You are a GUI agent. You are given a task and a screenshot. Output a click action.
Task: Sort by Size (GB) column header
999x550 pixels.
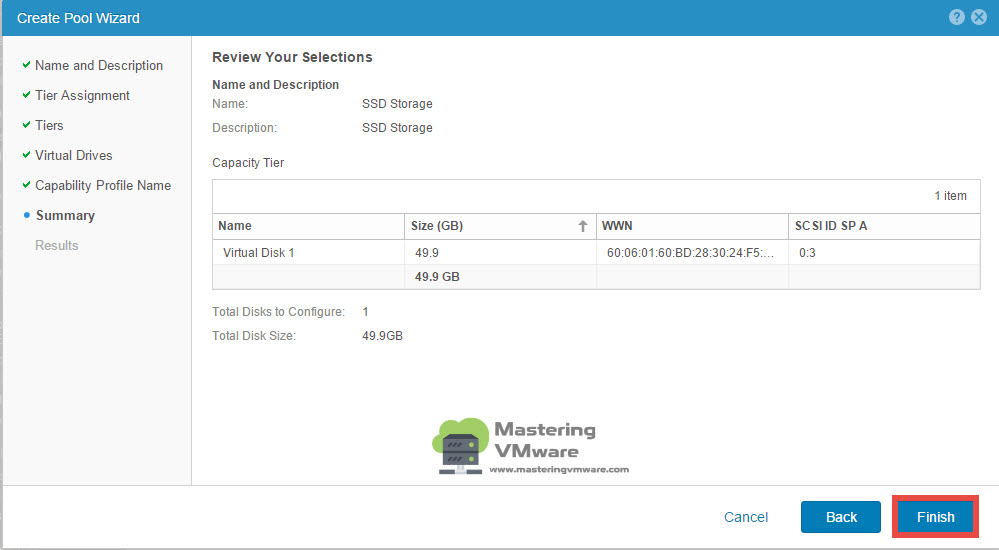[500, 226]
